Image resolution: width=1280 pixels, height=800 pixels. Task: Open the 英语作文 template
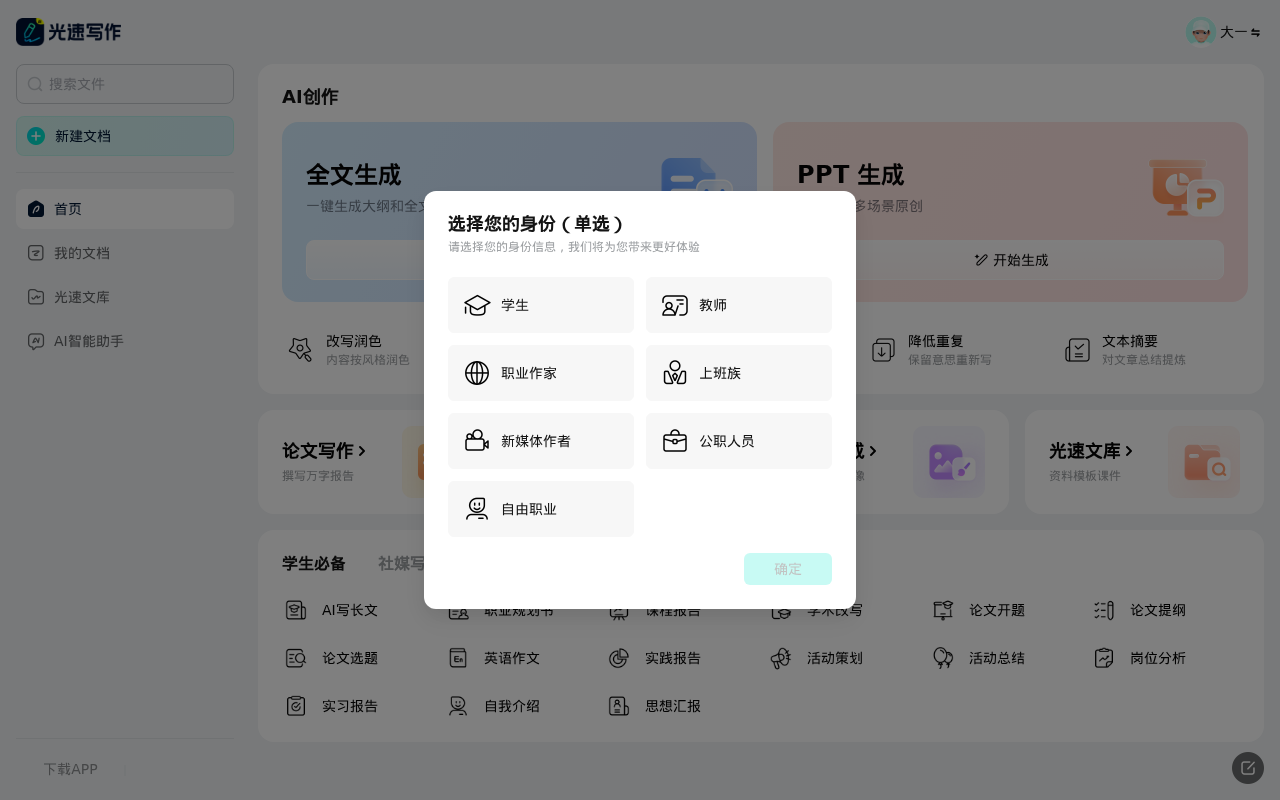coord(494,658)
